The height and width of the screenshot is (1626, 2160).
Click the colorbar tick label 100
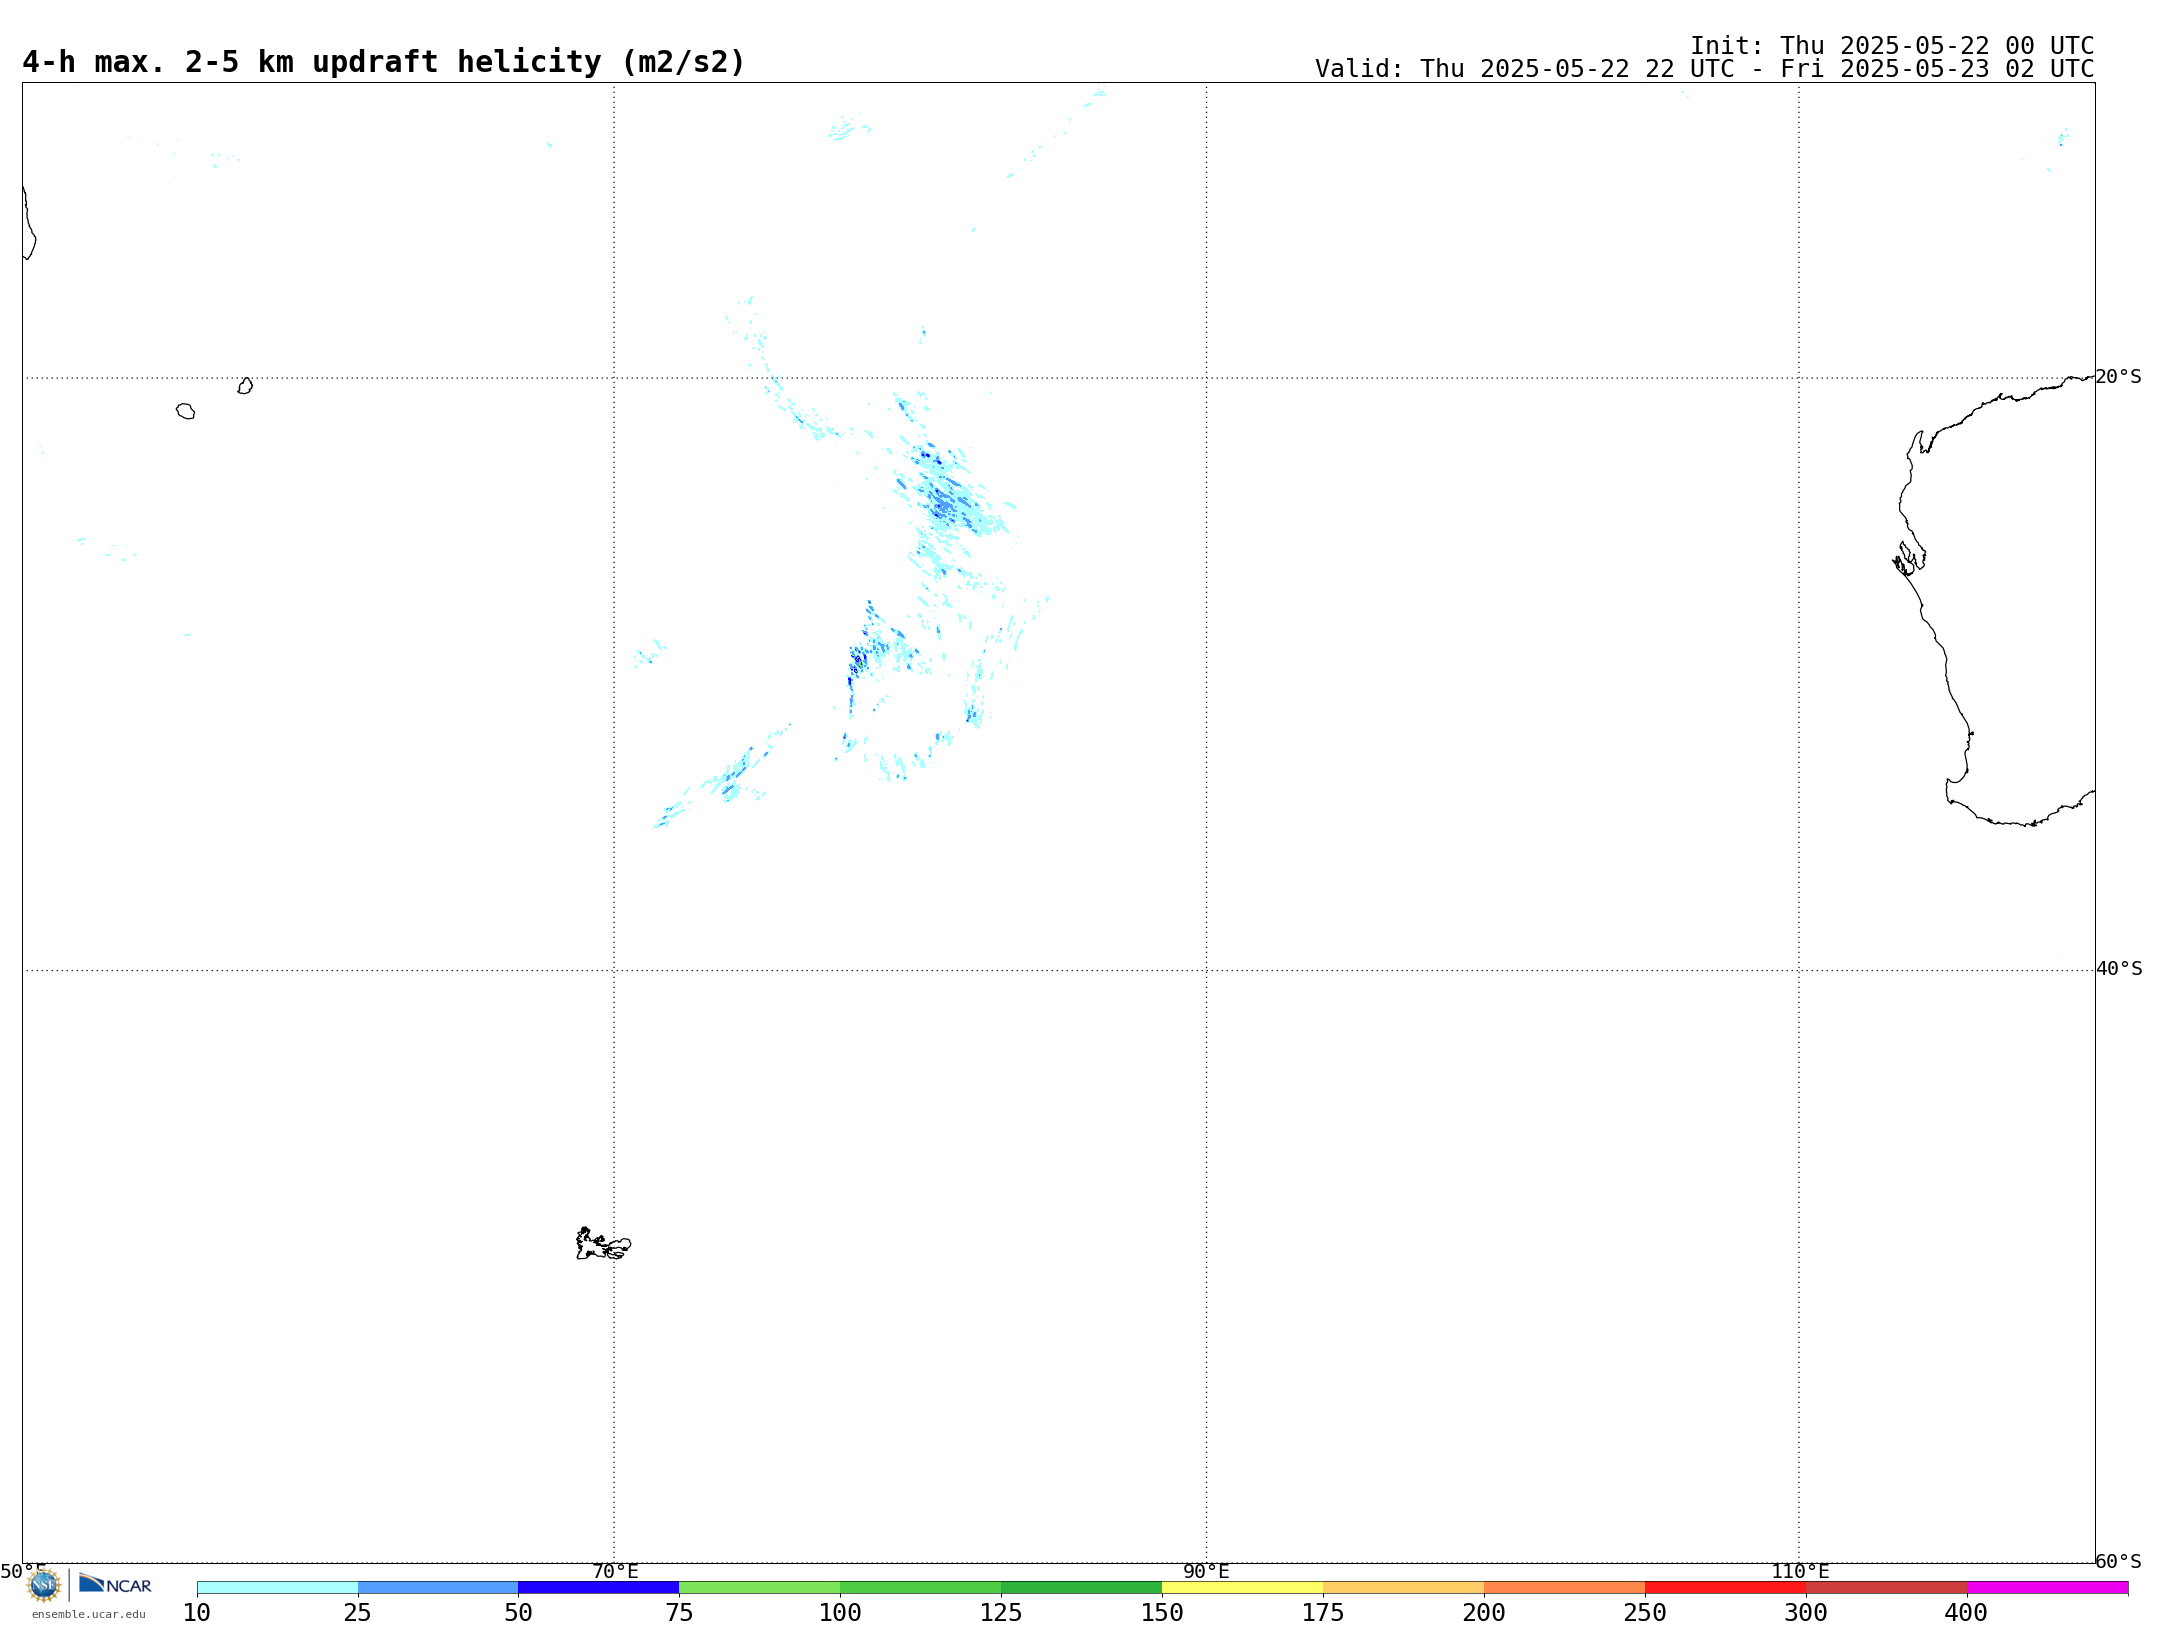[x=840, y=1613]
